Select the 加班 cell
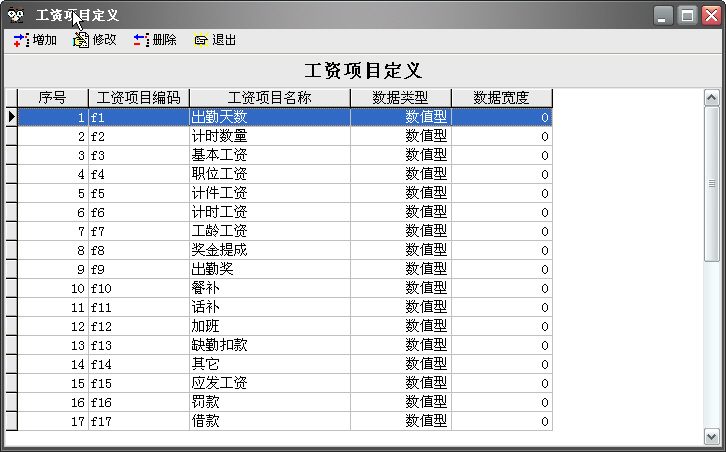This screenshot has width=726, height=452. click(270, 326)
